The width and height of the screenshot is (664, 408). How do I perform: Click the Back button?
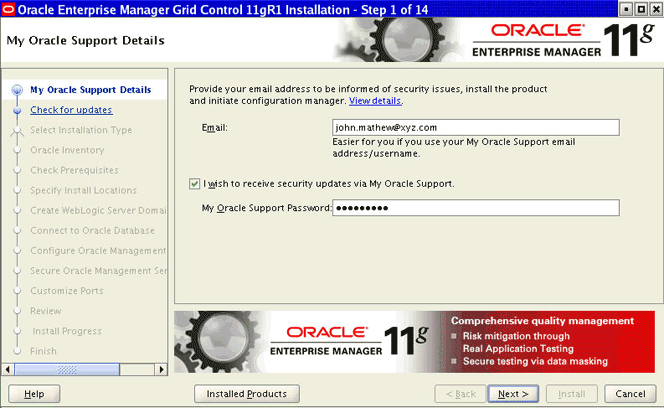pos(461,394)
